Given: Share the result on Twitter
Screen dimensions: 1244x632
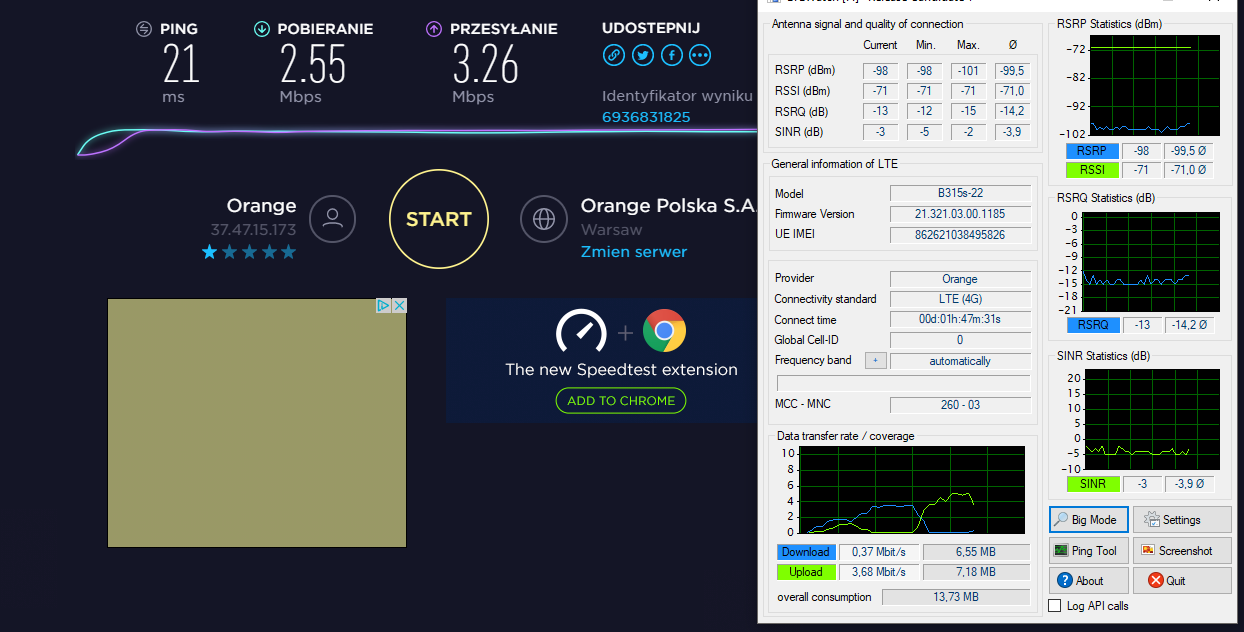Looking at the screenshot, I should pyautogui.click(x=643, y=55).
